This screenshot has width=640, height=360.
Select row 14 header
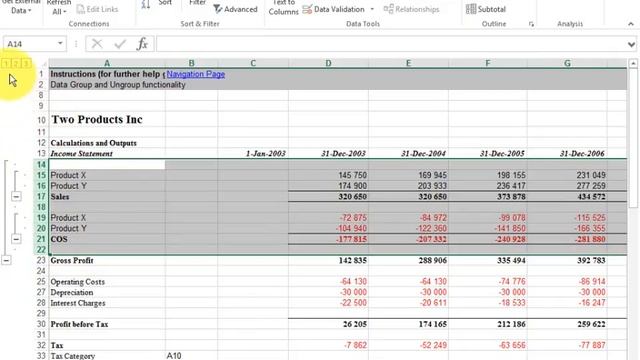click(41, 164)
